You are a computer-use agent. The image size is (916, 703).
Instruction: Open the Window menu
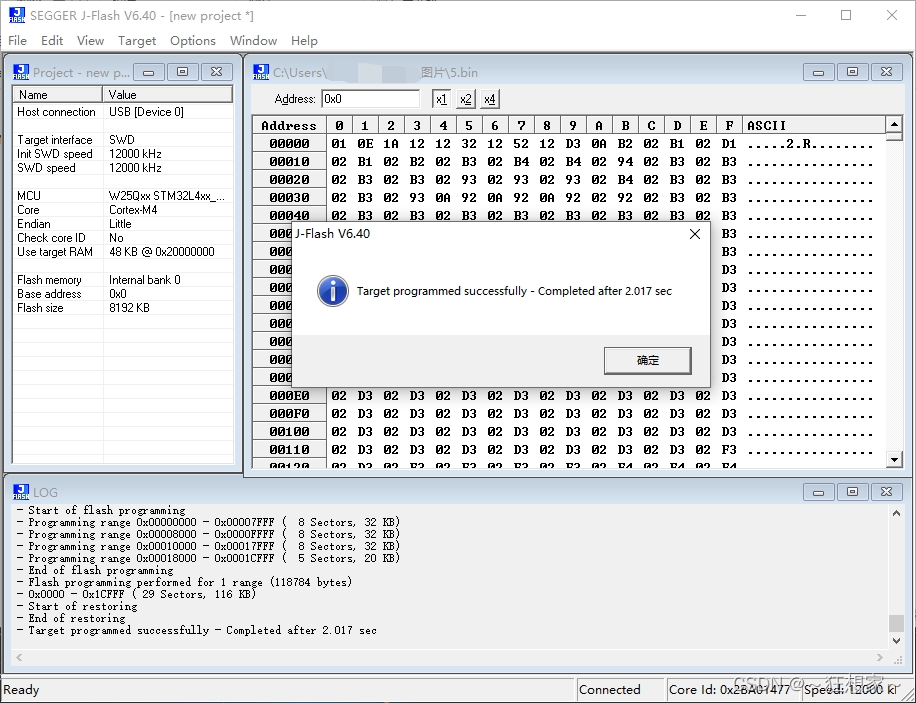[x=253, y=41]
